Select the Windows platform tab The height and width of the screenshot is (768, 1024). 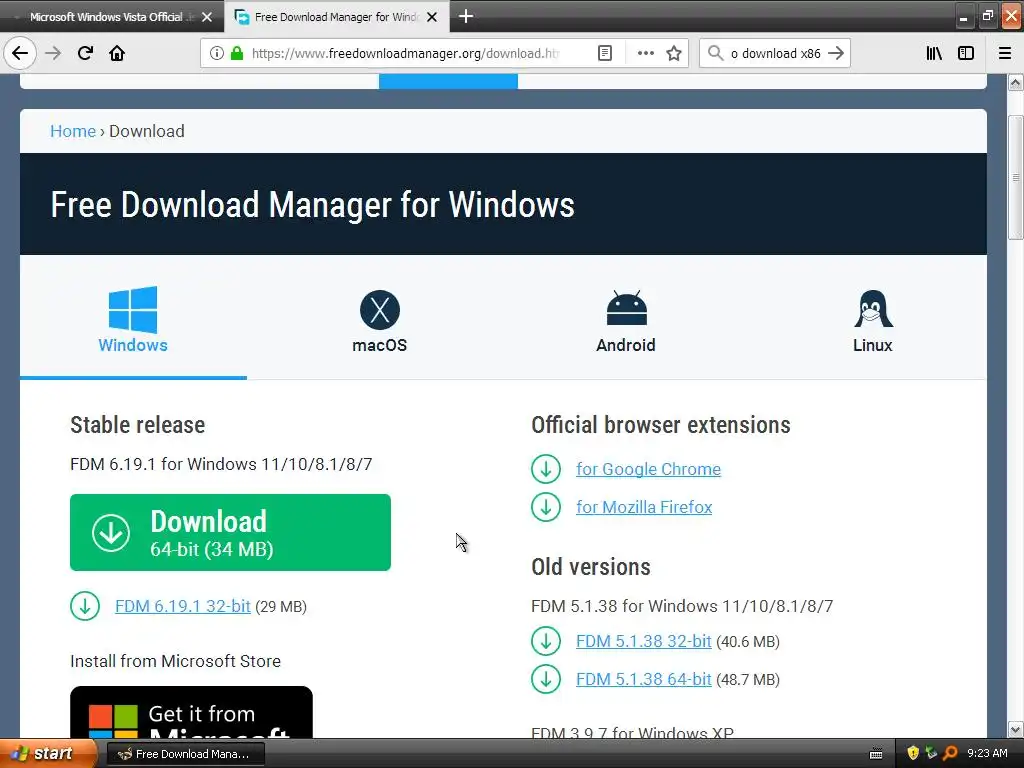click(133, 319)
